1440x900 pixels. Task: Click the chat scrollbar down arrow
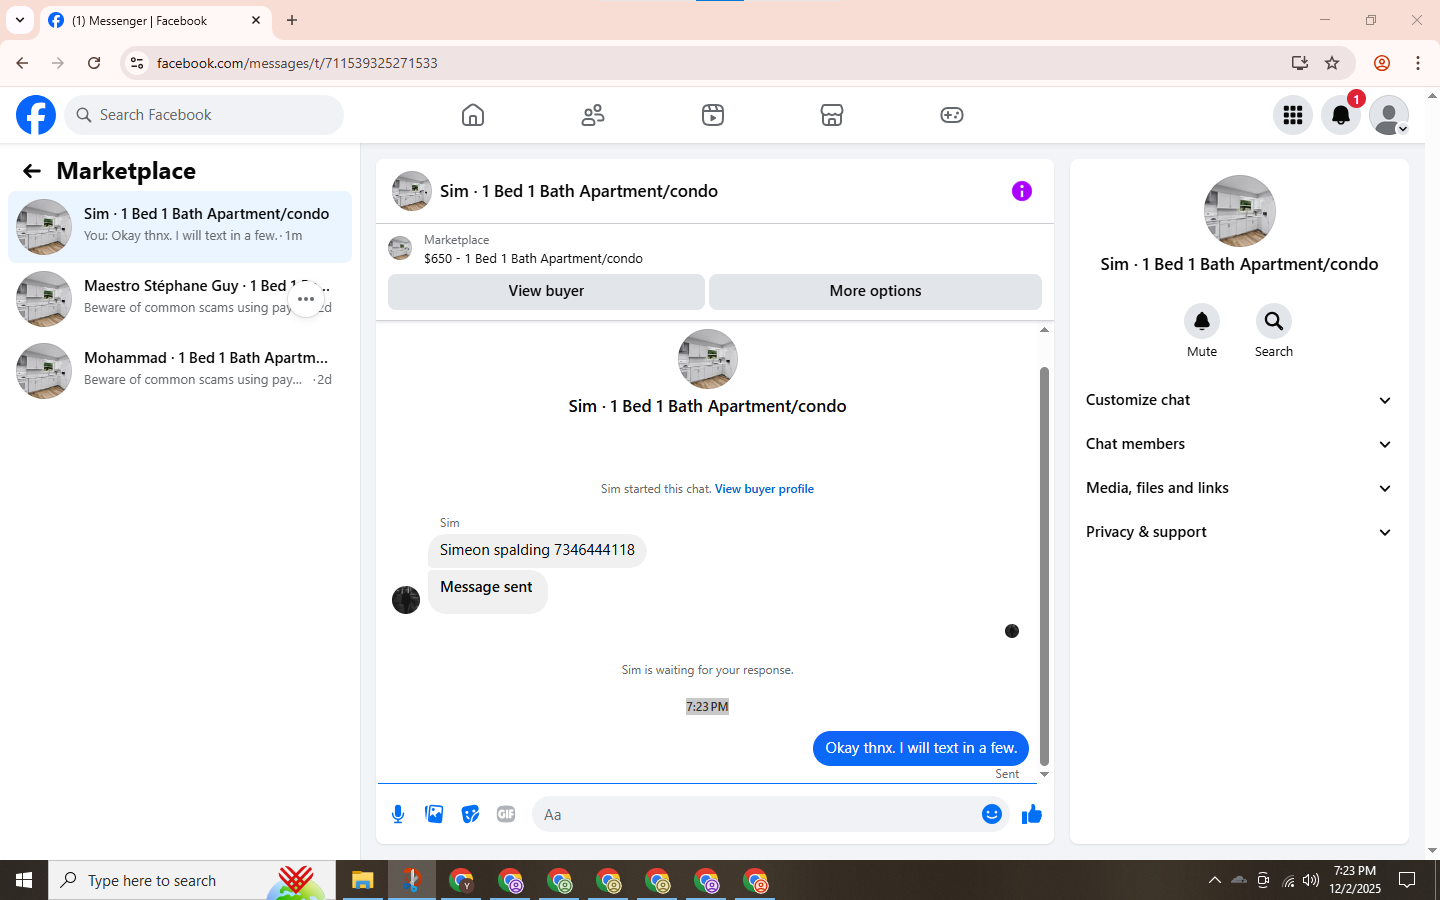1044,774
